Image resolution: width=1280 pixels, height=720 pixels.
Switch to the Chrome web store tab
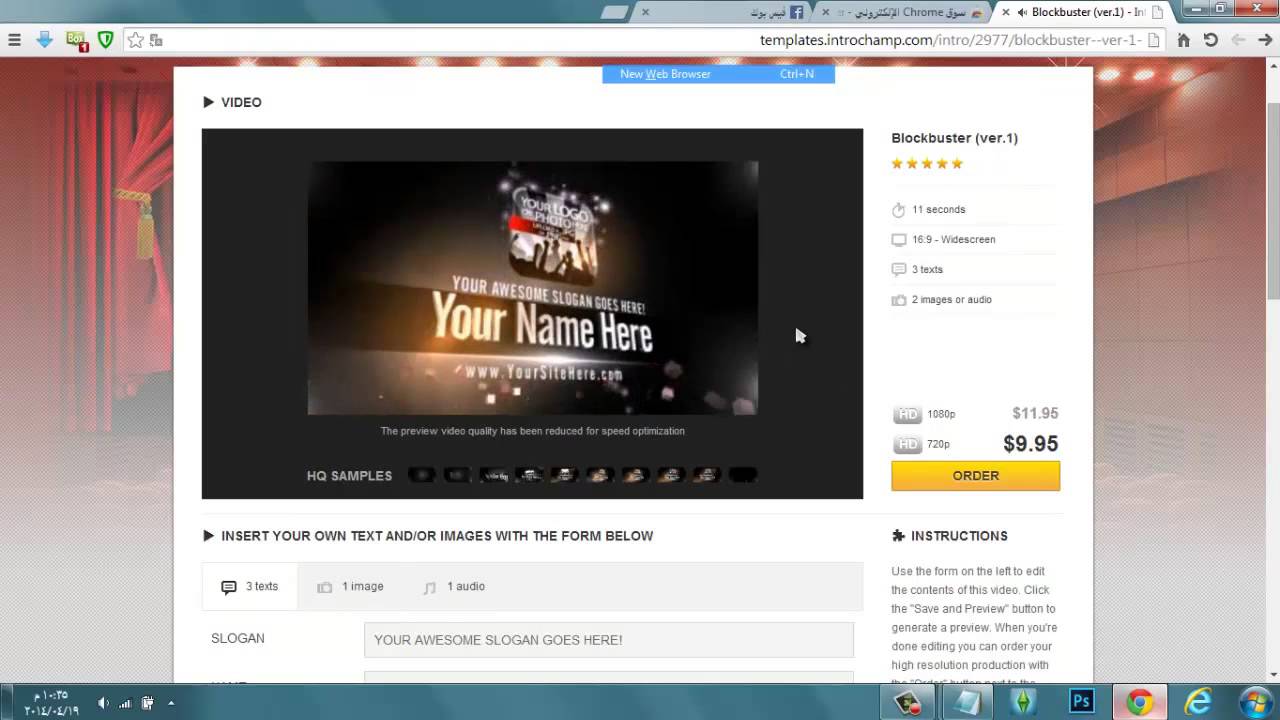(904, 12)
